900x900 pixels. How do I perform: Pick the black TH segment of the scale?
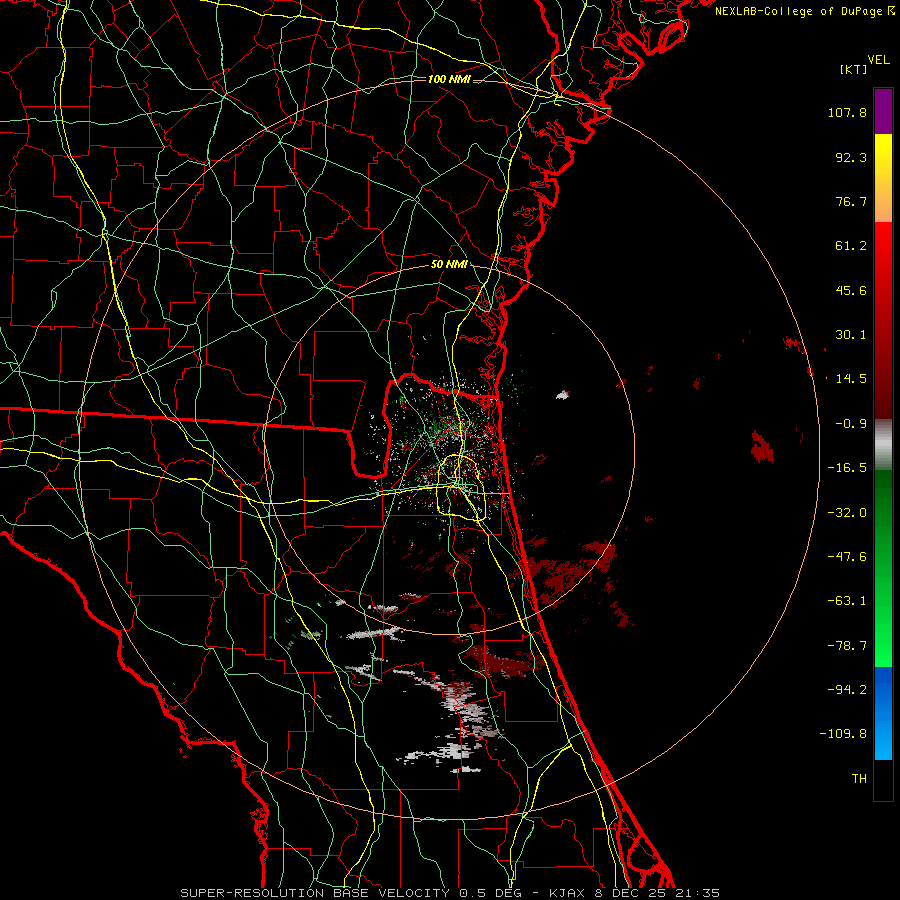883,779
